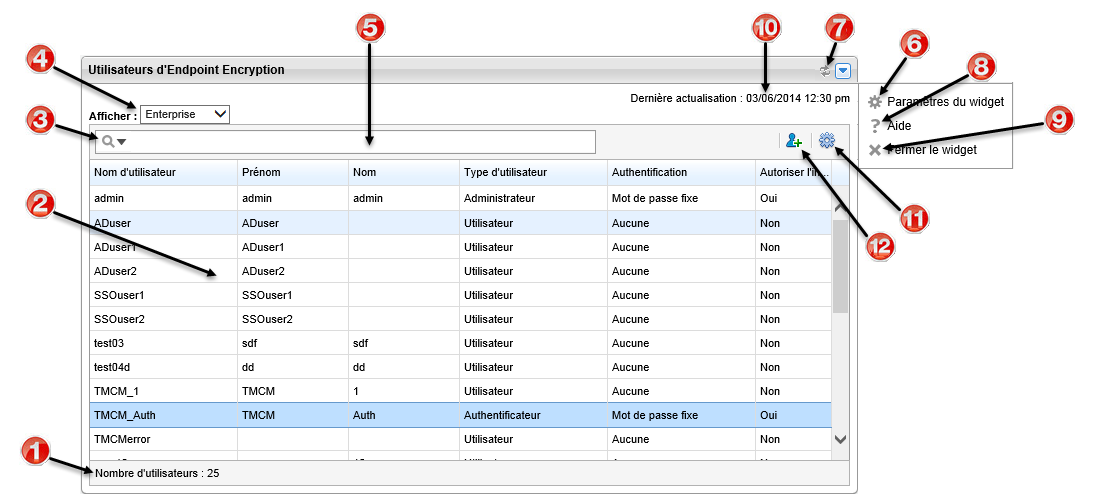Sort by Nom d'utilisateur column header

click(135, 173)
